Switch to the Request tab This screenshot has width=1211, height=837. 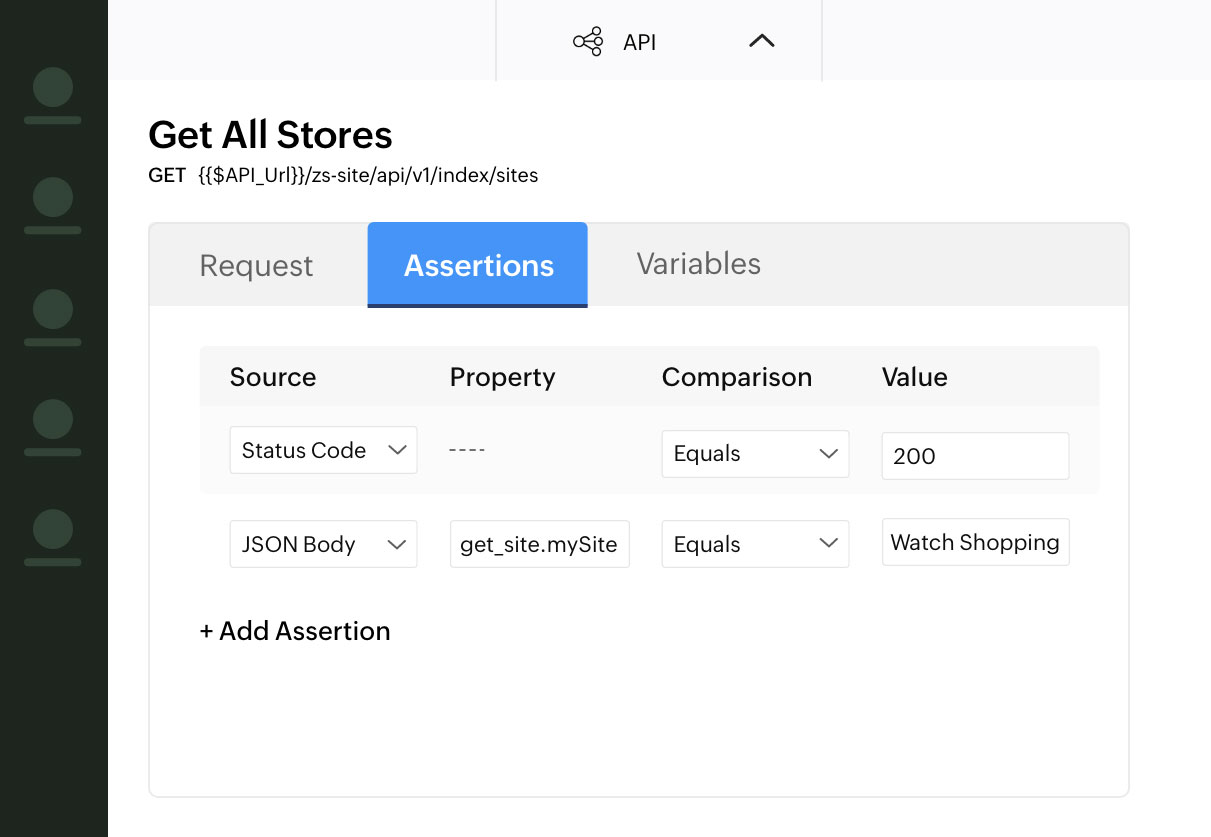click(256, 266)
